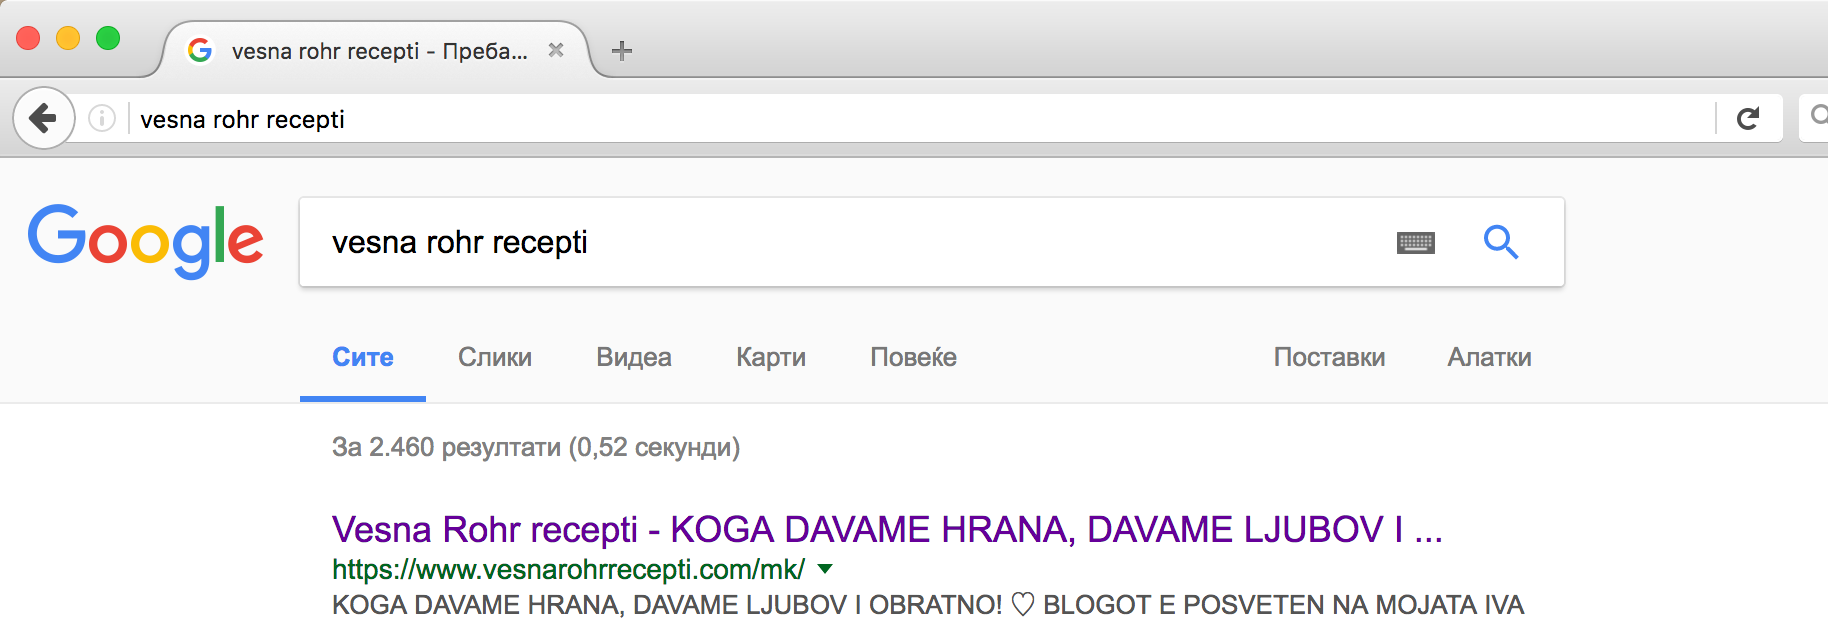The width and height of the screenshot is (1828, 636).
Task: Open the on-screen keyboard input tool
Action: (x=1415, y=242)
